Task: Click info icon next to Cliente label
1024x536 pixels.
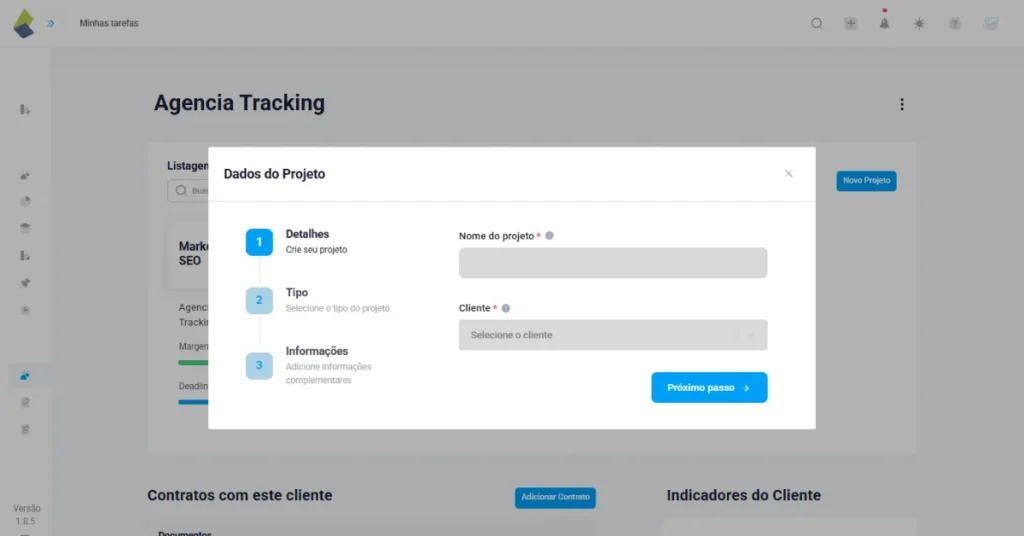Action: click(x=505, y=308)
